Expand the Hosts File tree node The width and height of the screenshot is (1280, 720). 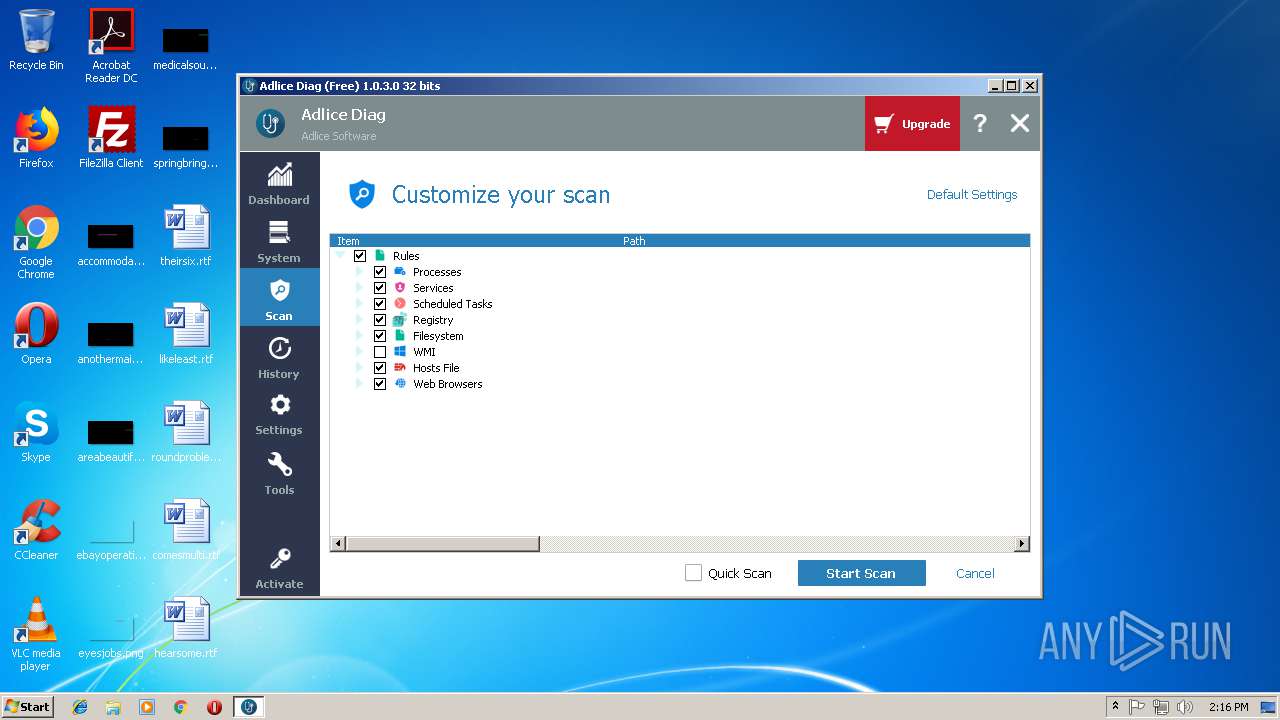(360, 368)
